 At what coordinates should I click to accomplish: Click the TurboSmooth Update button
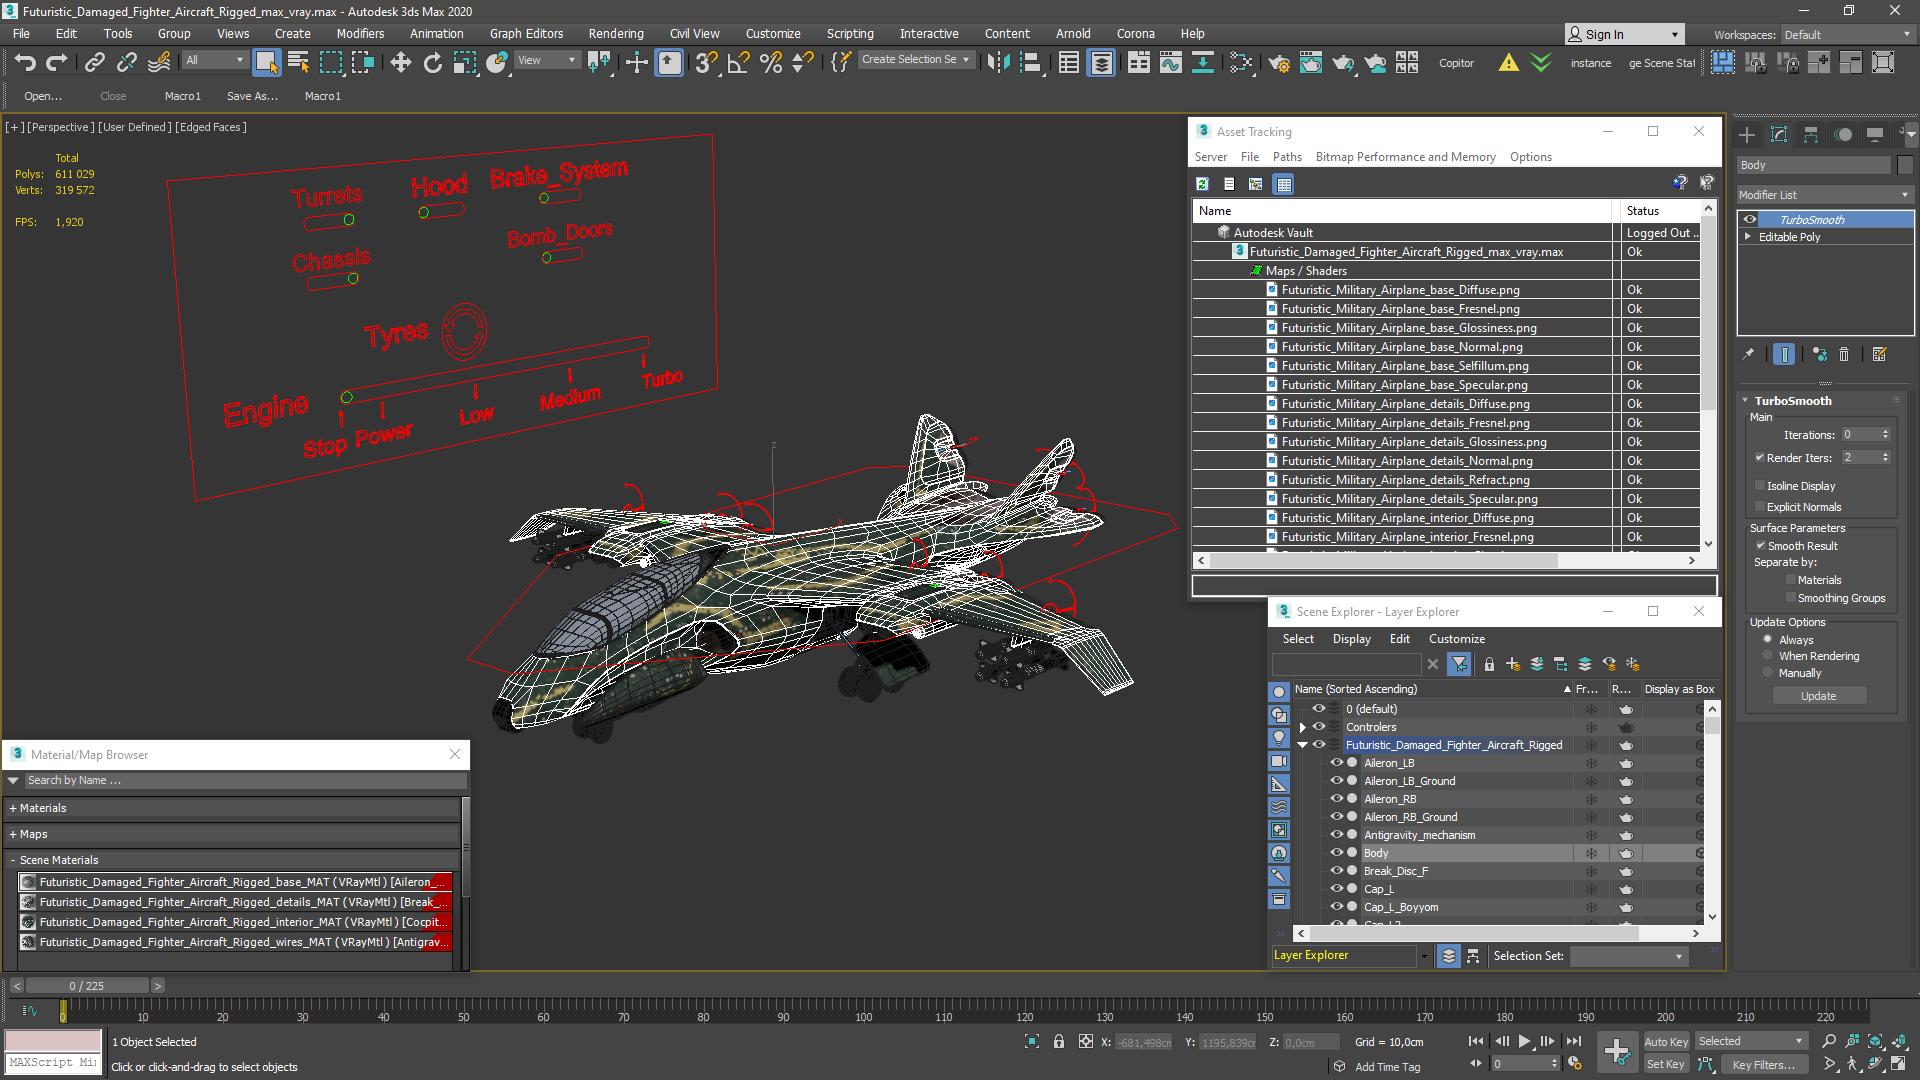[x=1818, y=696]
